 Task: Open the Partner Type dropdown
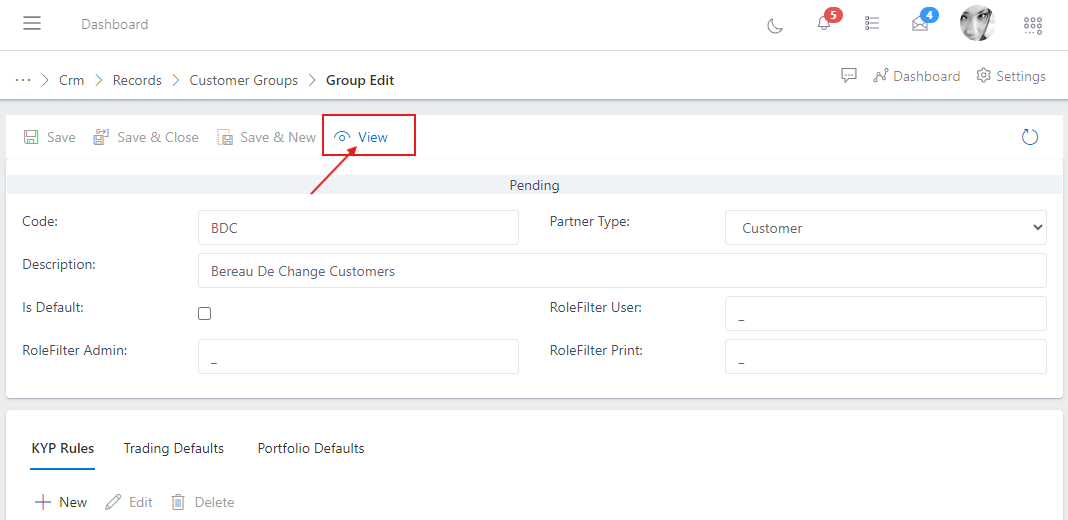point(885,228)
